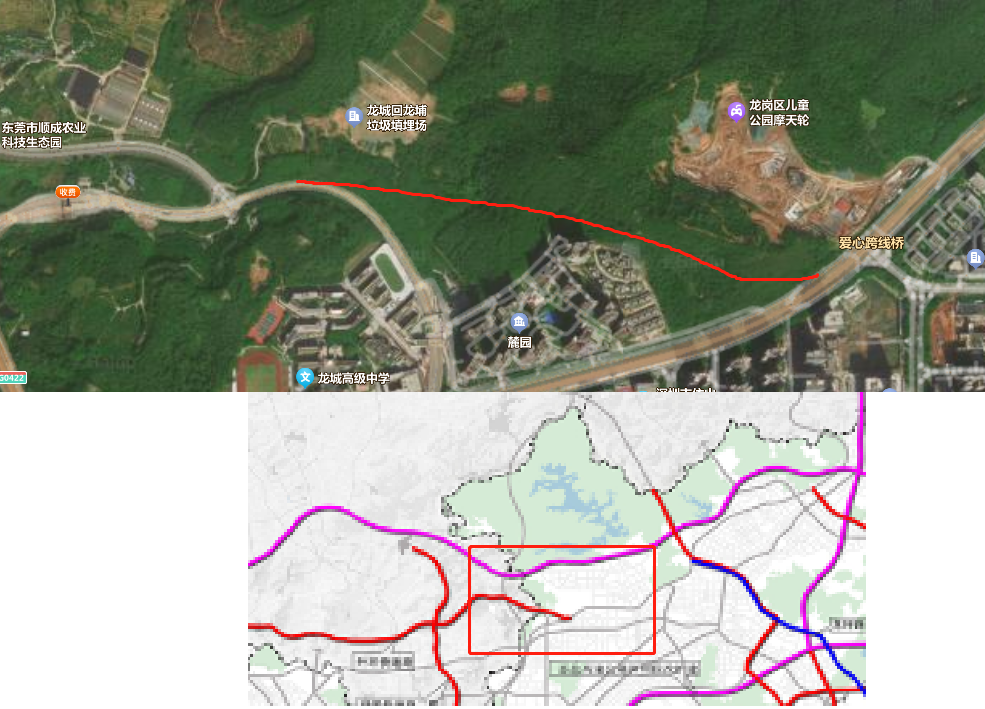Click the 爱心跨线桥 bridge label
The width and height of the screenshot is (985, 709).
click(x=871, y=243)
